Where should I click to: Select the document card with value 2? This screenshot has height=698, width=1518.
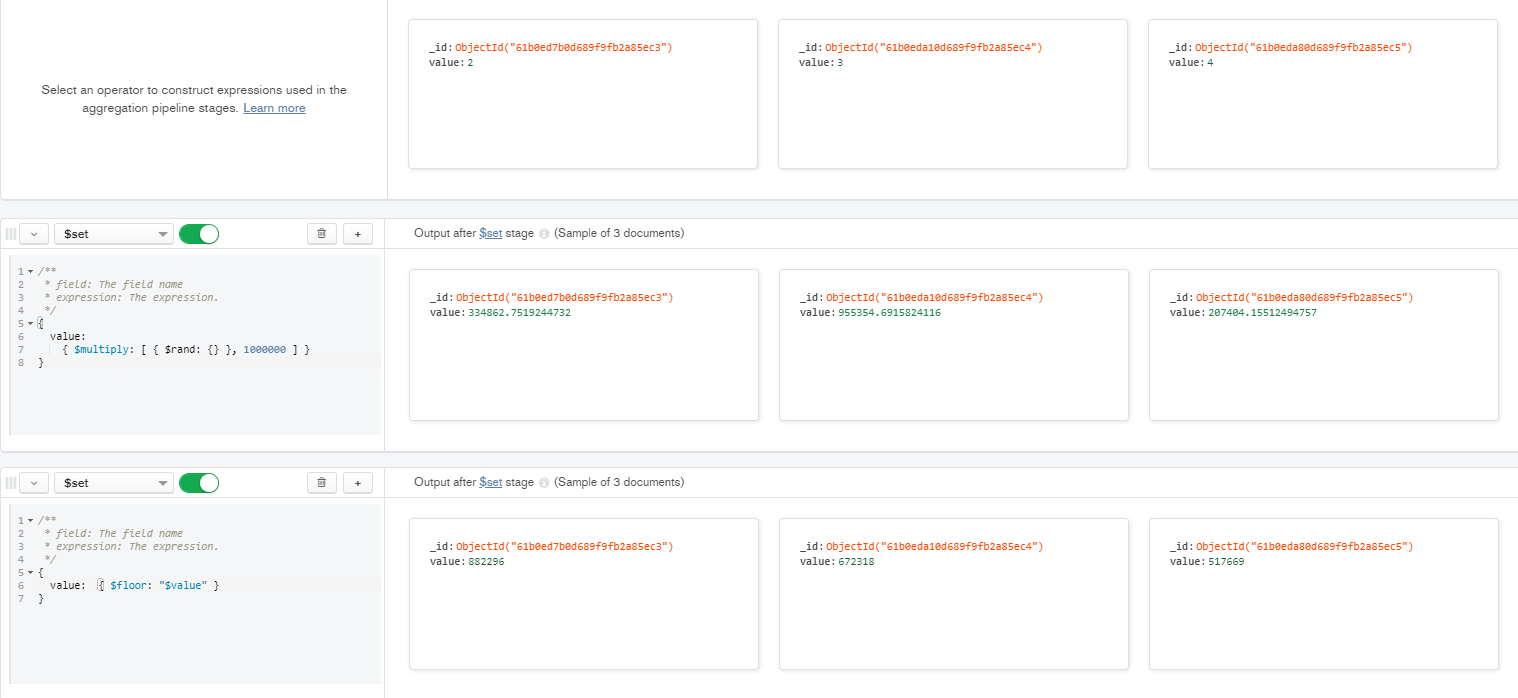pyautogui.click(x=583, y=94)
